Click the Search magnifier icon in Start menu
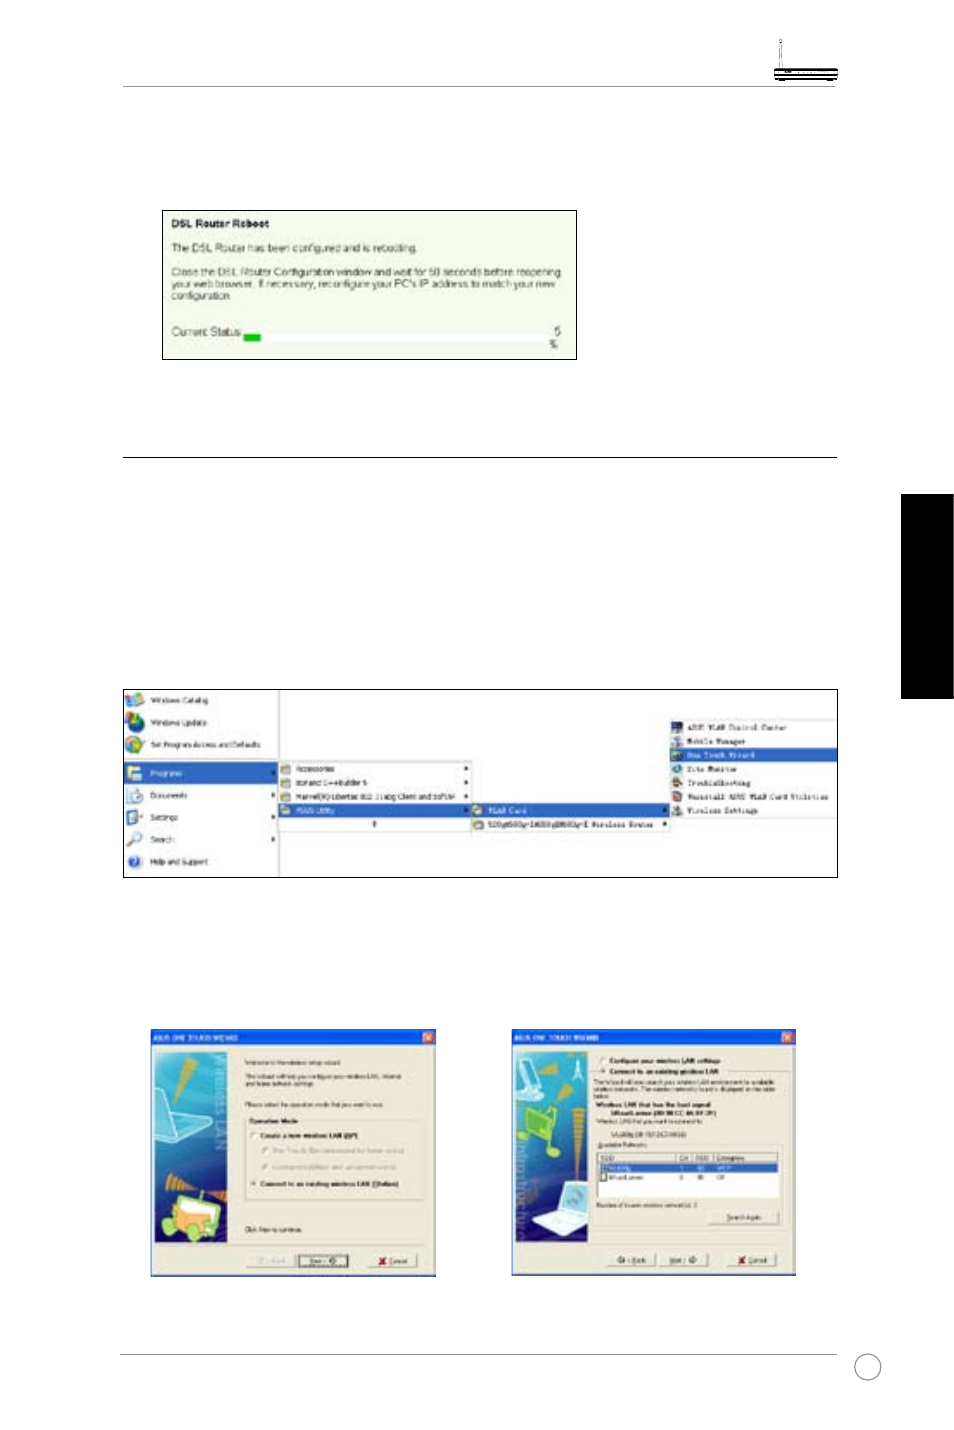The width and height of the screenshot is (954, 1430). tap(135, 839)
